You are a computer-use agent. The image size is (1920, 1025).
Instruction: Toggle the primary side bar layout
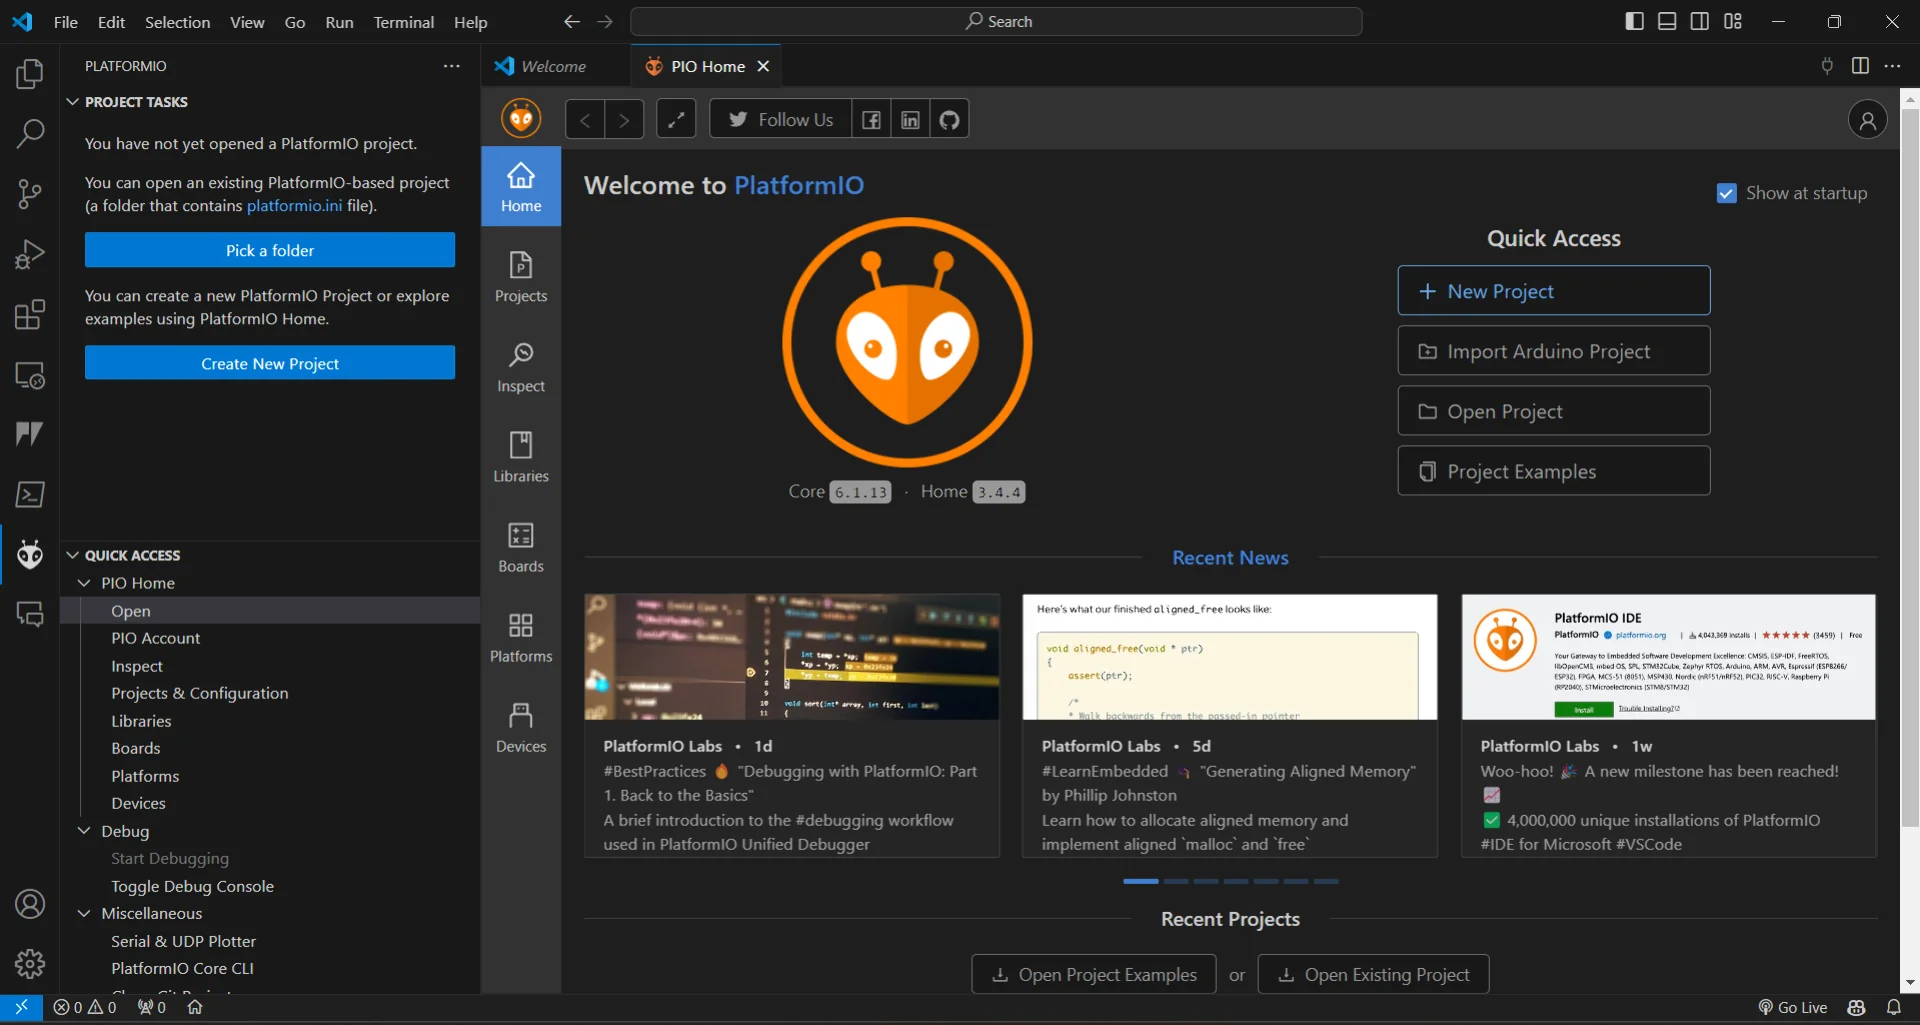(1634, 22)
